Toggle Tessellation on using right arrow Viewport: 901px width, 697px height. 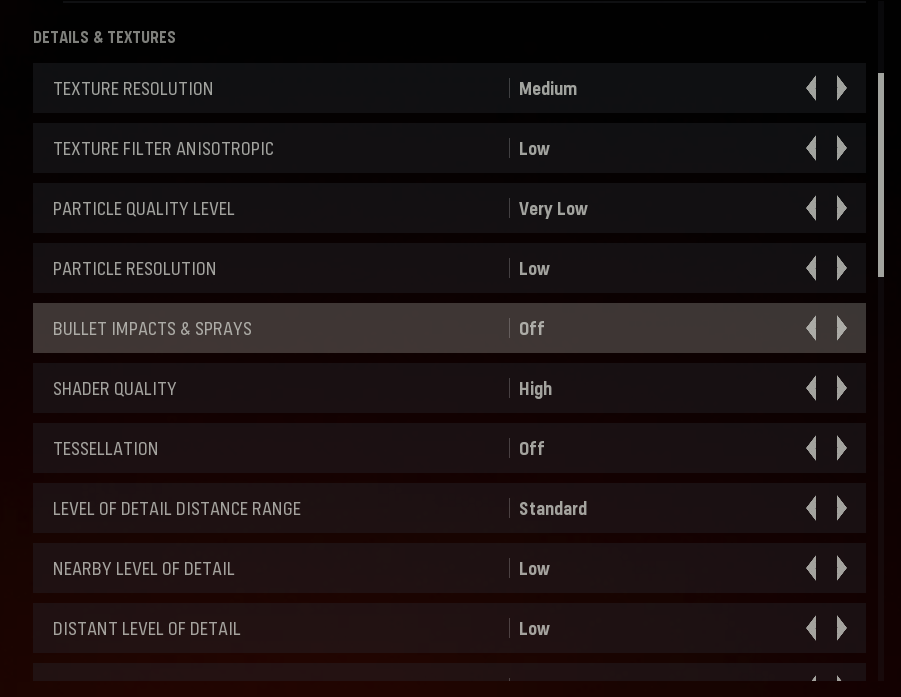tap(842, 448)
